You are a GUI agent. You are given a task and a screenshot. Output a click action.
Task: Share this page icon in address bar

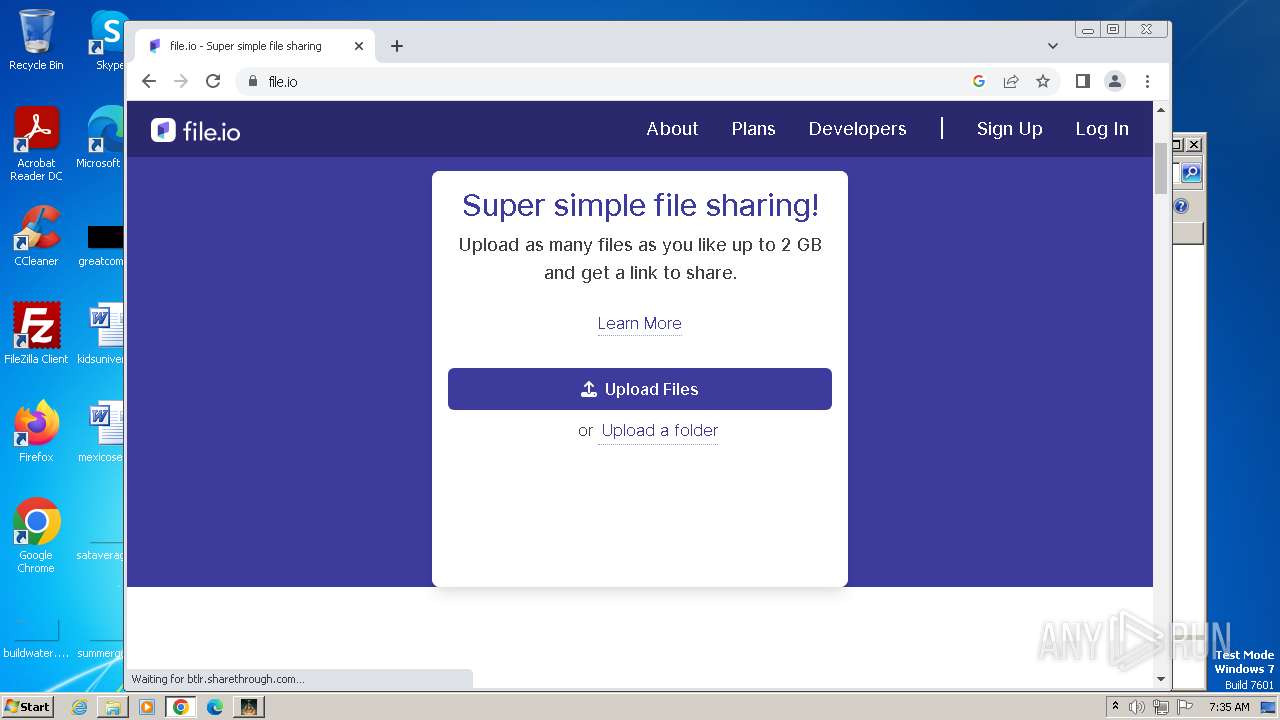(1011, 81)
